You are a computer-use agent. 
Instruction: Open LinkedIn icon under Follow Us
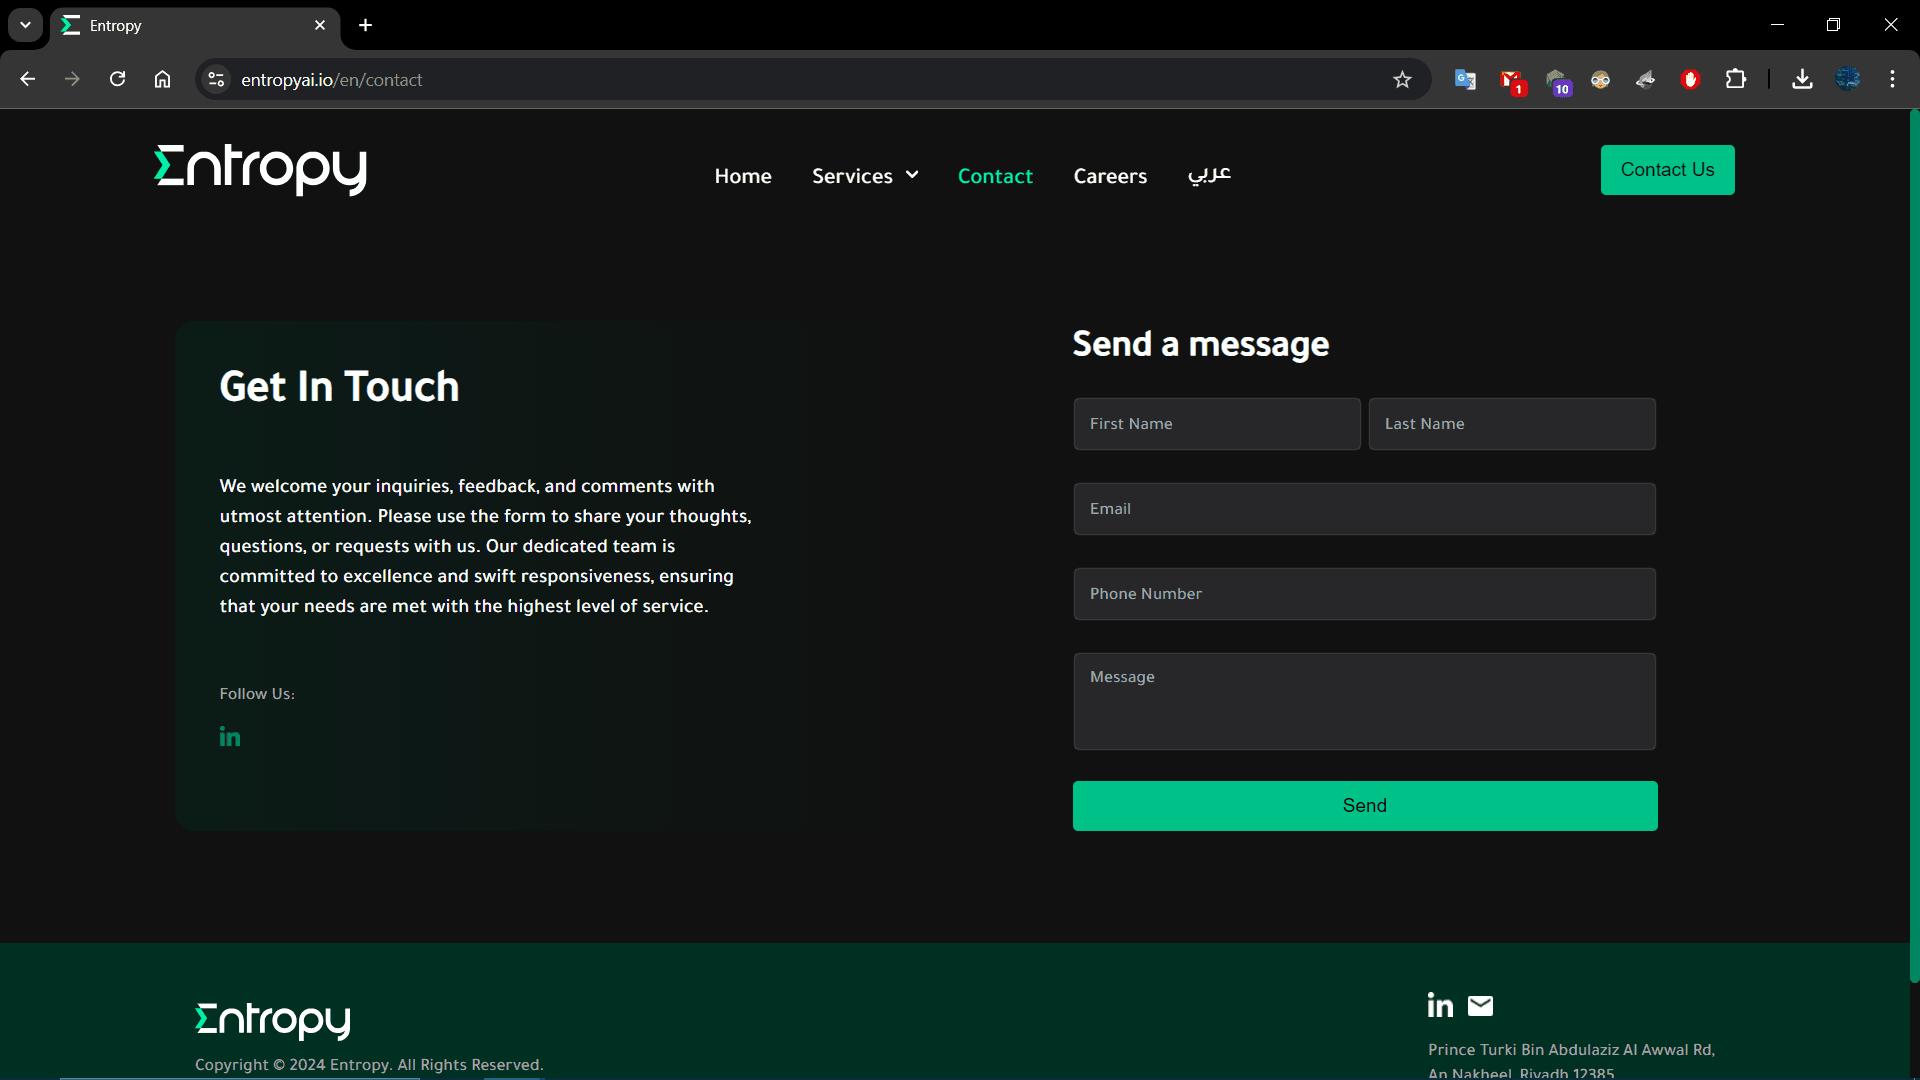[x=230, y=737]
